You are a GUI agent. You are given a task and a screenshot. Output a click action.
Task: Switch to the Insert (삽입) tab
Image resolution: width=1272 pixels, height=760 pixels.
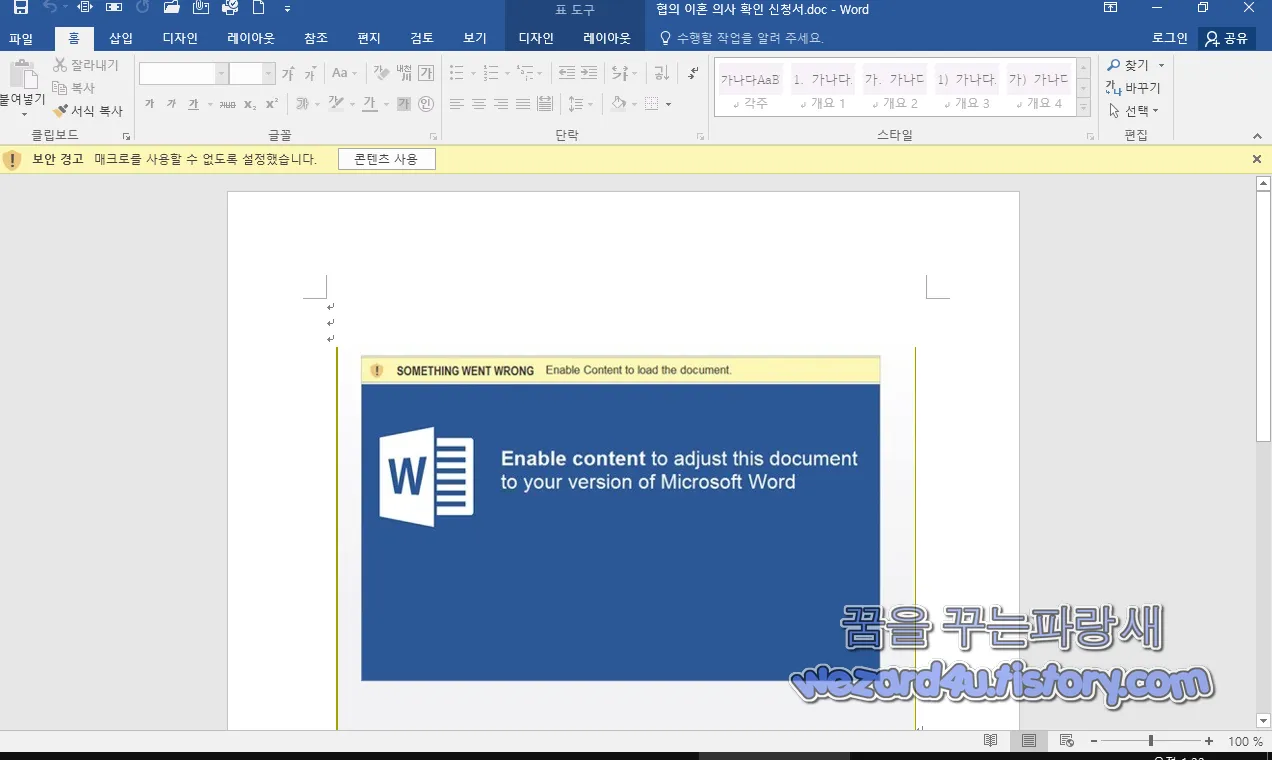click(x=121, y=39)
